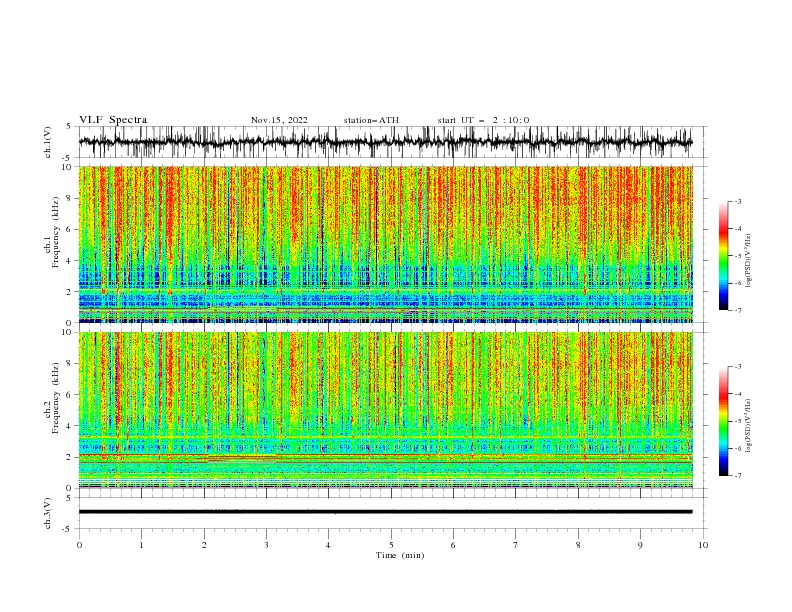Screen dimensions: 792x612
Task: Click the "-7" label on ch.2 color scale
Action: click(x=738, y=476)
